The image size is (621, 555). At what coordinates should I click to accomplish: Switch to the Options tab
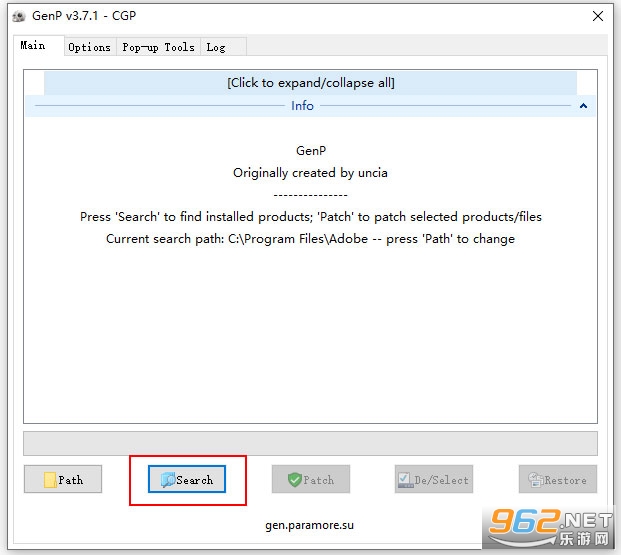(x=90, y=47)
